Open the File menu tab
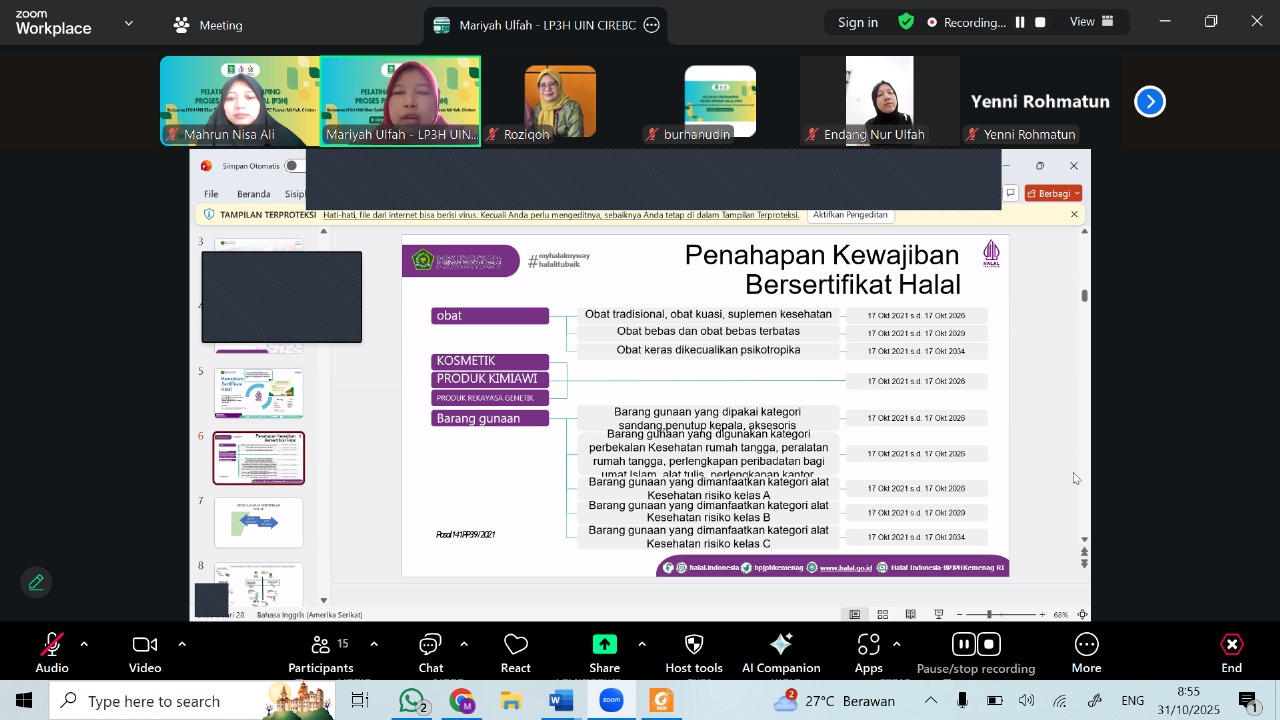 (x=211, y=194)
